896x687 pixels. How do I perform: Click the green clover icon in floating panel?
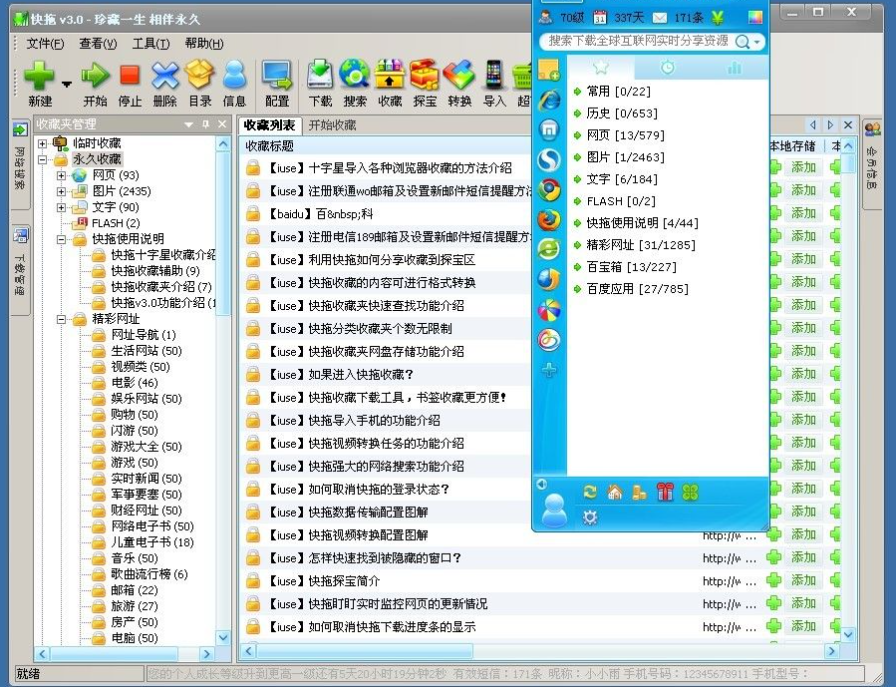point(690,492)
